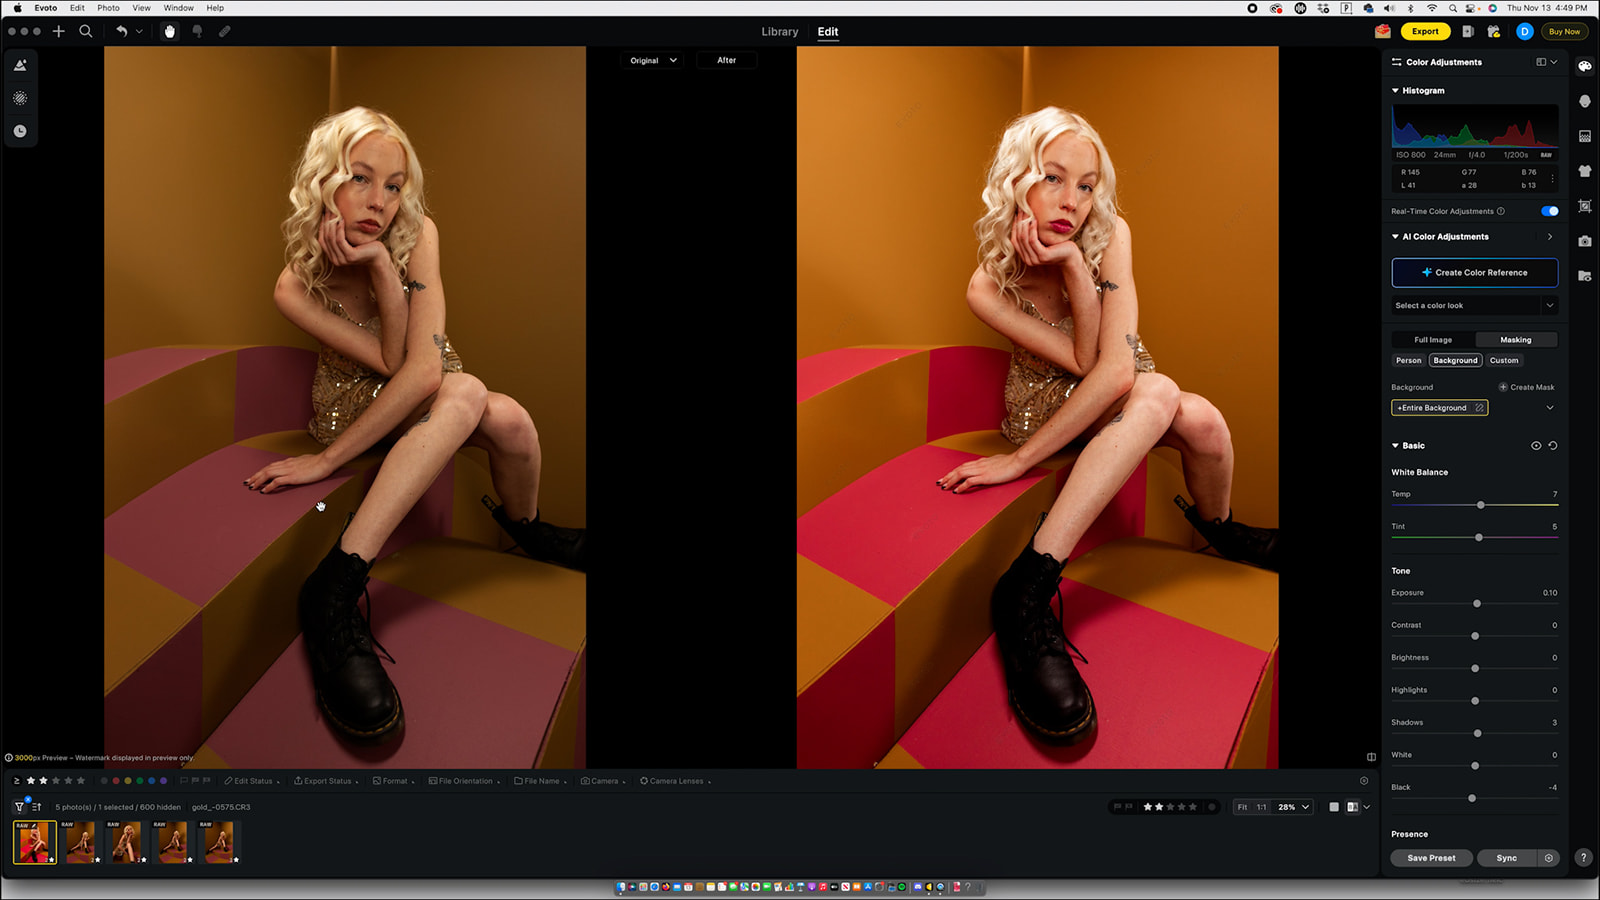Click the yellow Export button
This screenshot has height=900, width=1600.
[x=1425, y=31]
